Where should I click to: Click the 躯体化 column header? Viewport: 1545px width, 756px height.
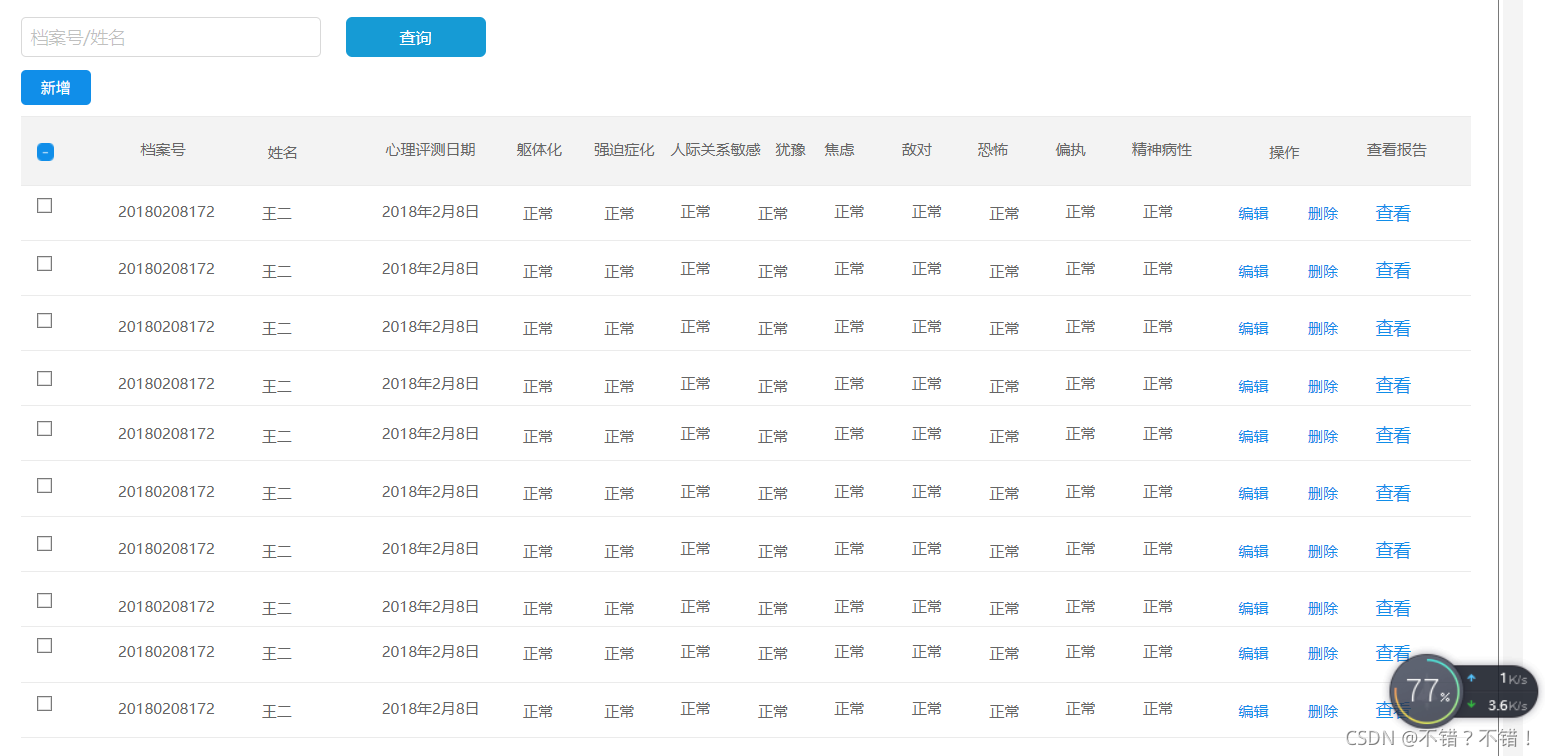coord(540,150)
